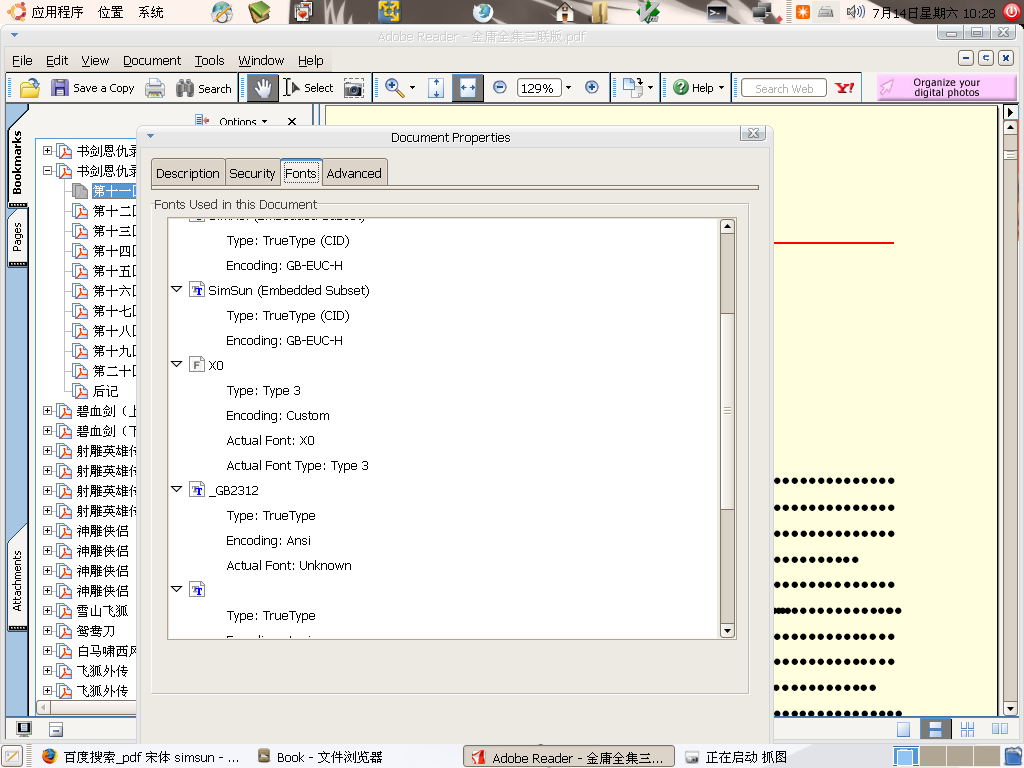1024x768 pixels.
Task: Open the Edit menu
Action: click(x=57, y=61)
